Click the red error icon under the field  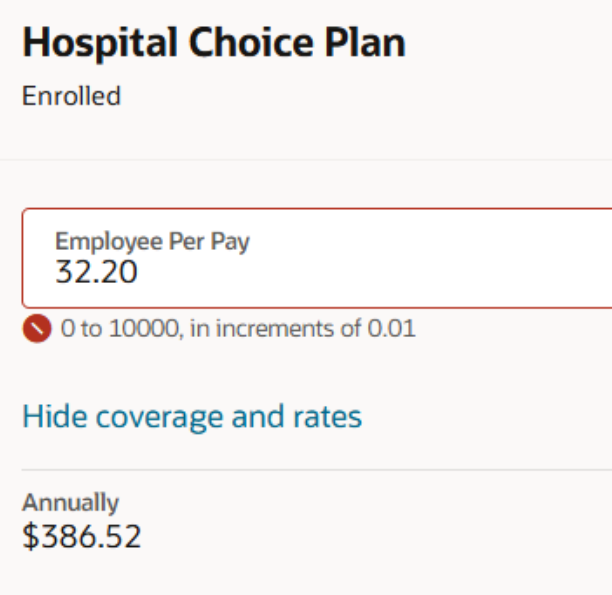click(37, 328)
